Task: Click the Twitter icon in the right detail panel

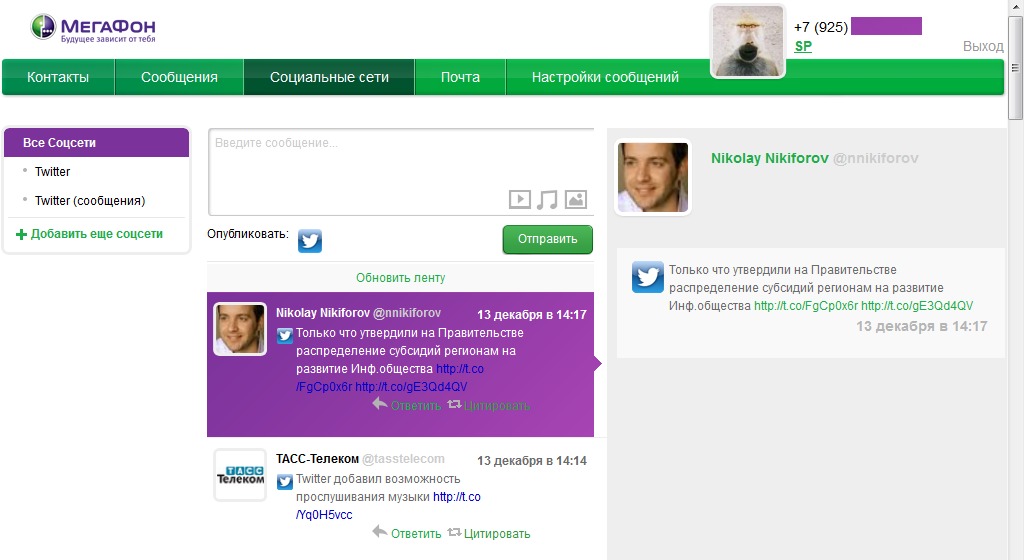Action: (x=647, y=277)
